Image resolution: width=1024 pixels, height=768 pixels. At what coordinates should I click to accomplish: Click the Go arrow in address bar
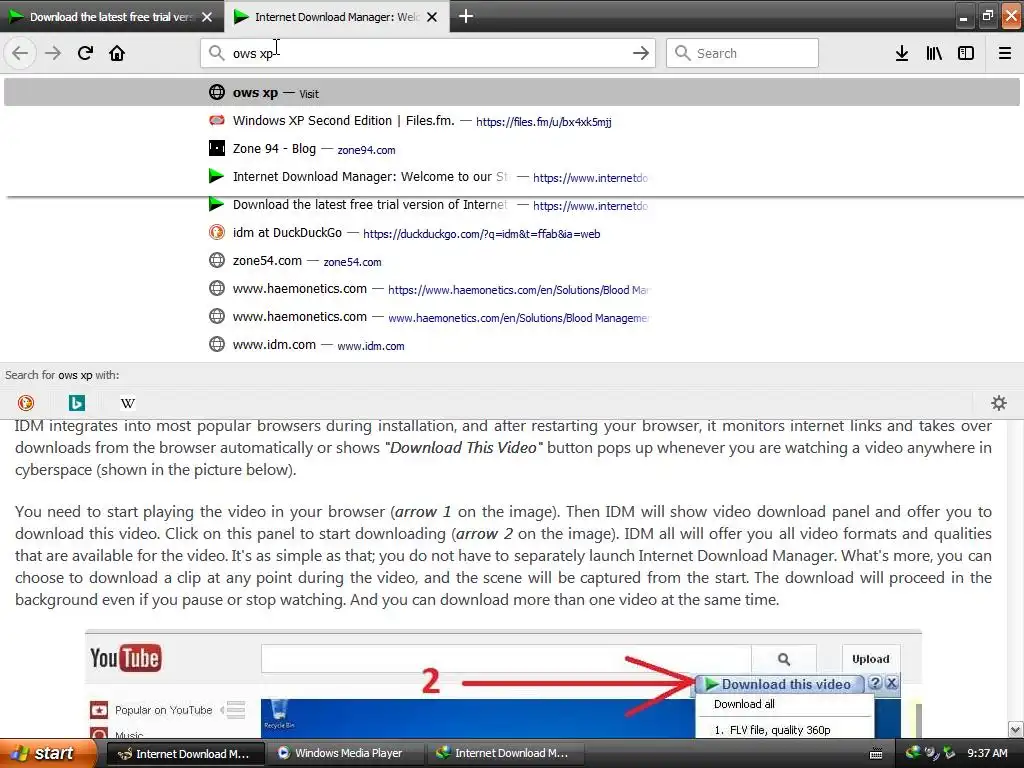point(641,53)
